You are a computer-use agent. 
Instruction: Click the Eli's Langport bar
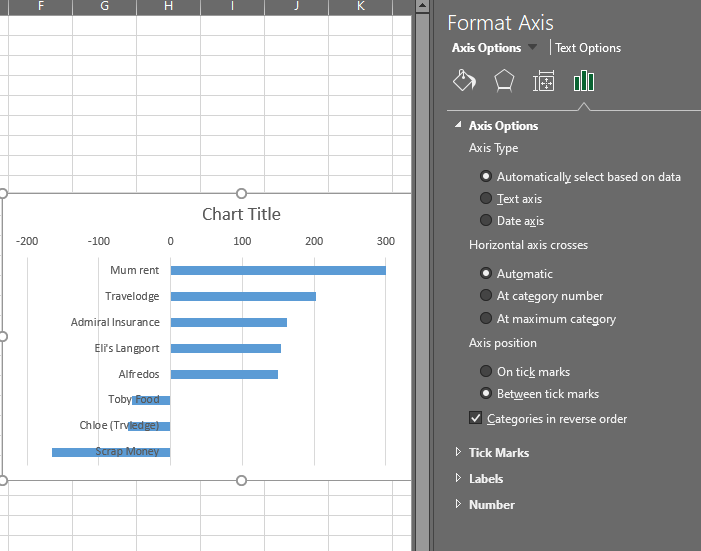tap(226, 348)
